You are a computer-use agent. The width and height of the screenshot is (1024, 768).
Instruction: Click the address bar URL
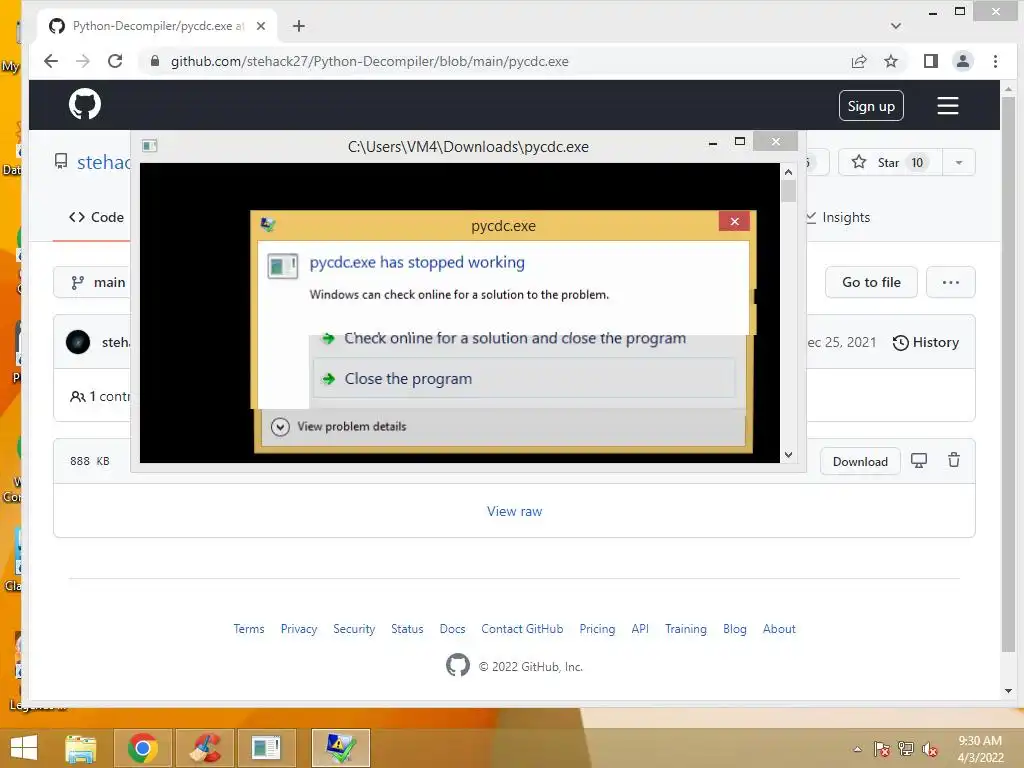point(370,61)
